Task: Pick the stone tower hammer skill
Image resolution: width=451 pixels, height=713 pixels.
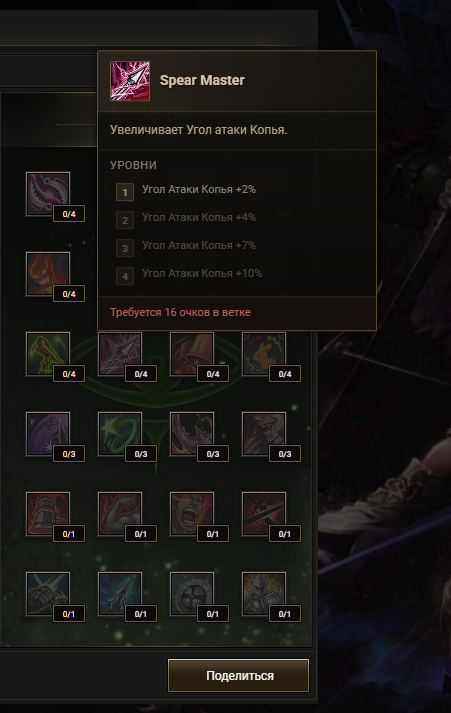Action: [48, 514]
